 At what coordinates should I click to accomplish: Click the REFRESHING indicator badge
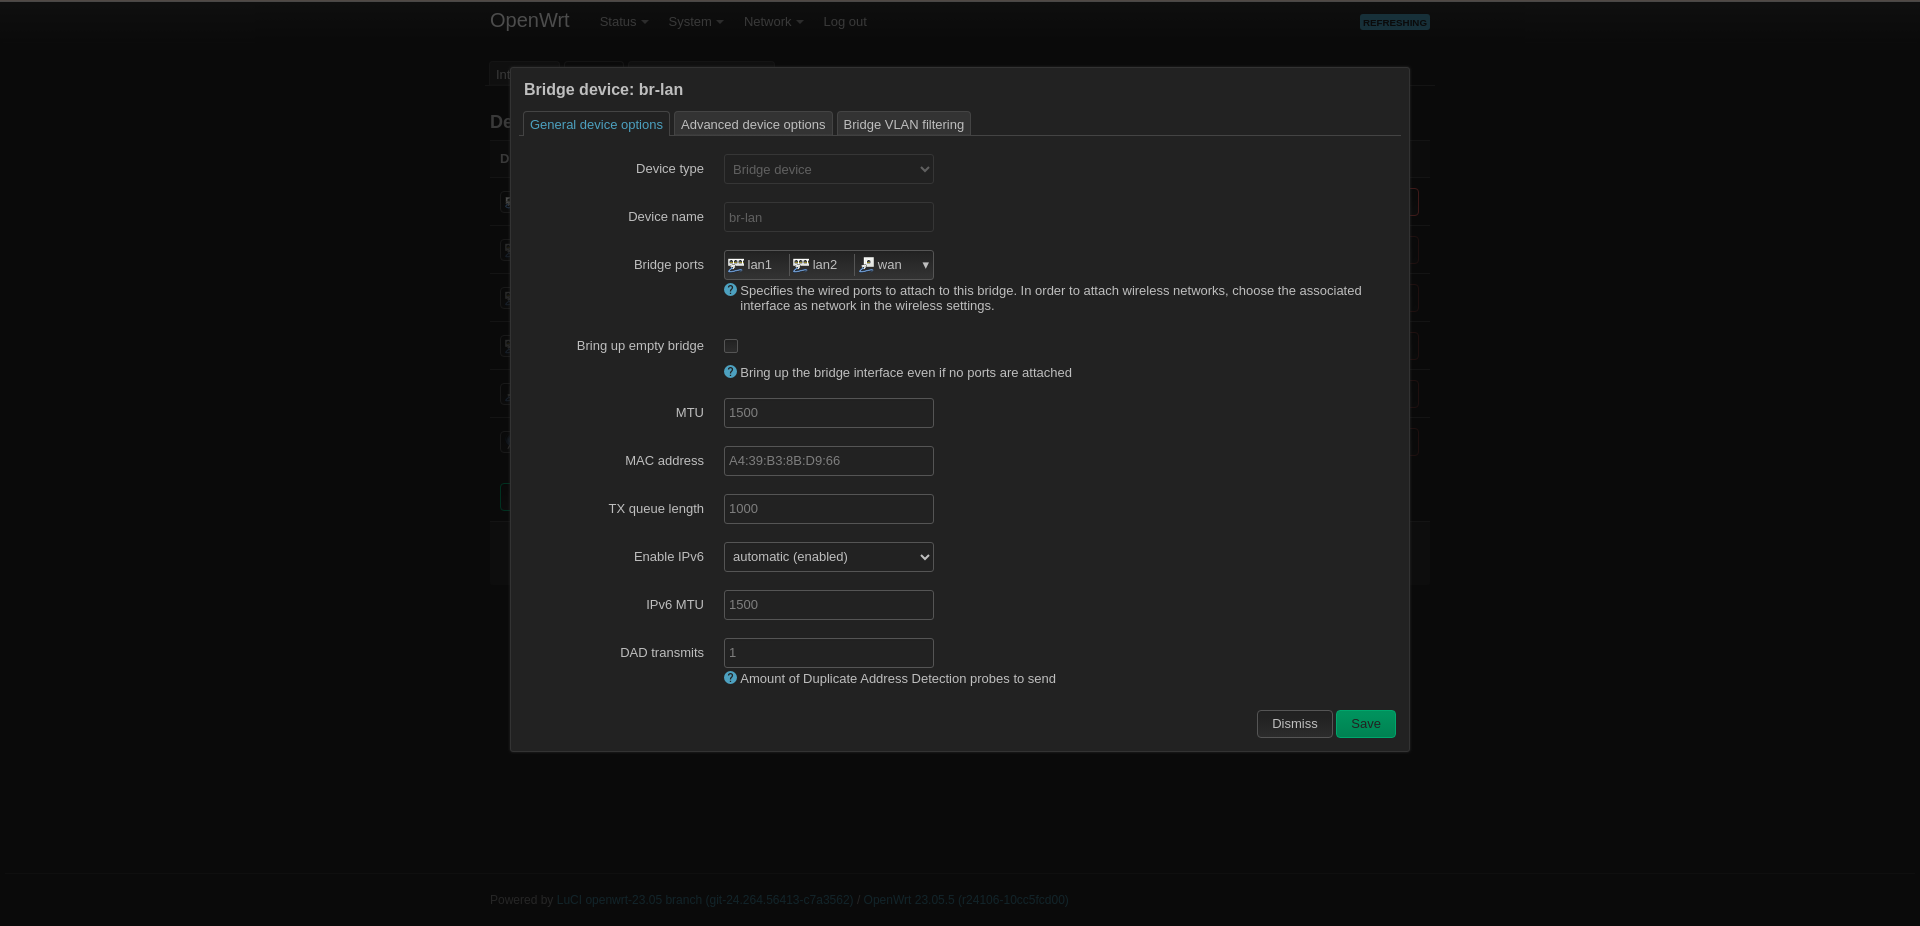tap(1395, 22)
